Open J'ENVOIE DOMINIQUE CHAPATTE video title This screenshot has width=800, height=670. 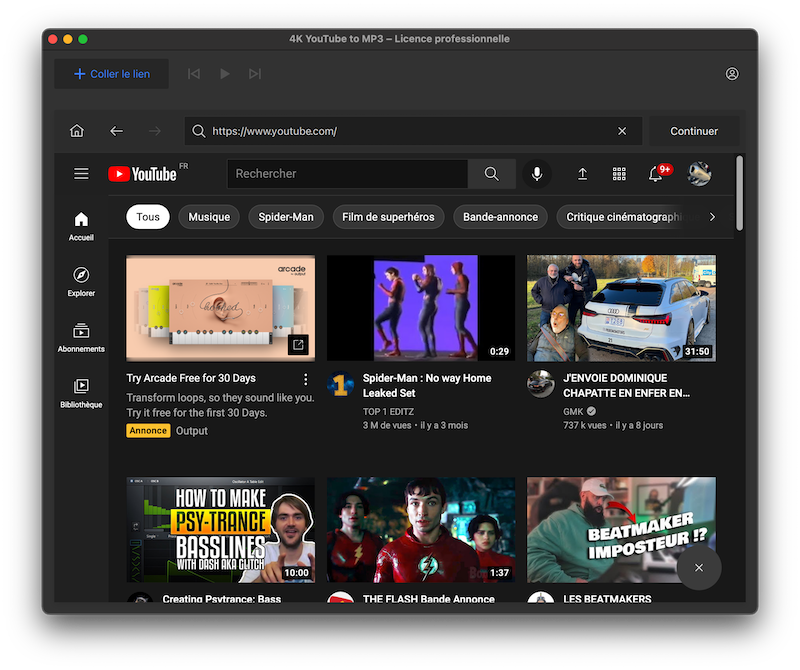click(627, 385)
